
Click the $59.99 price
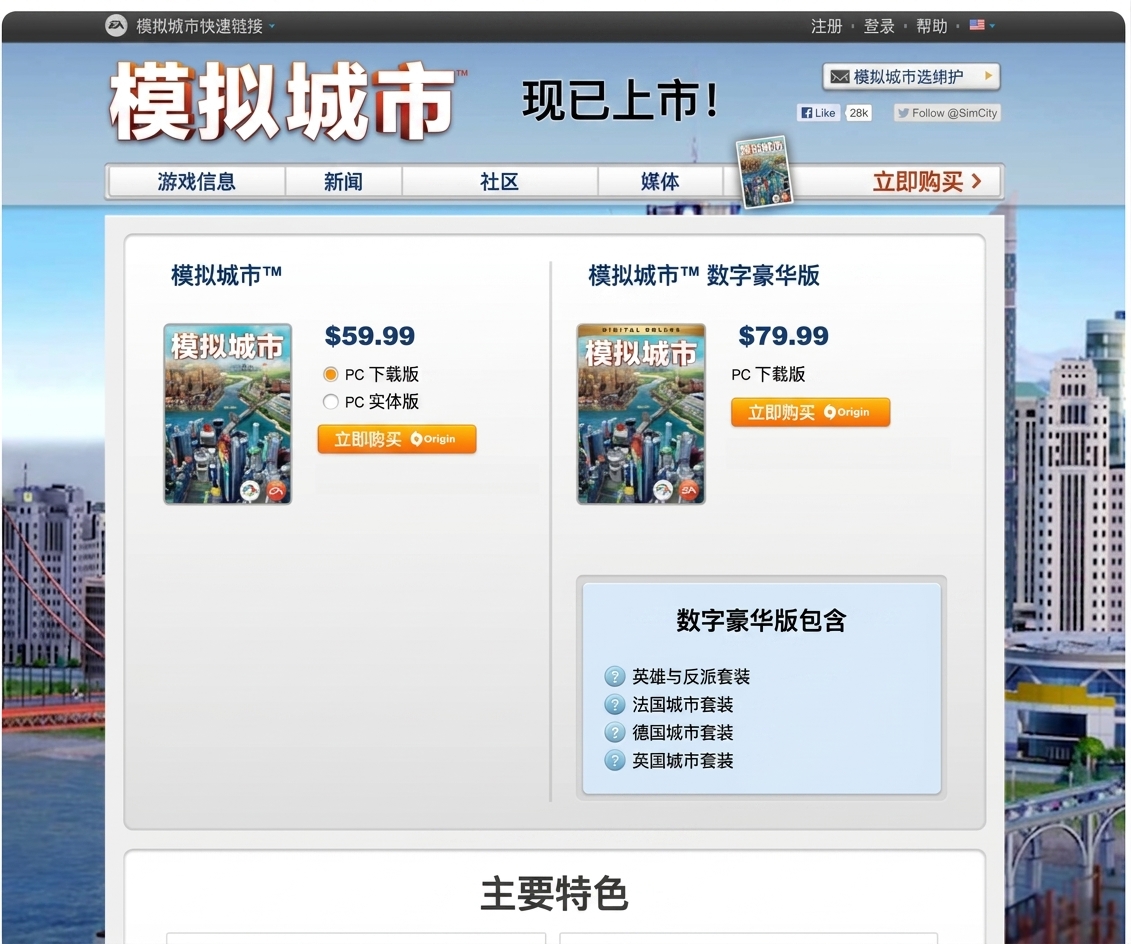(369, 335)
